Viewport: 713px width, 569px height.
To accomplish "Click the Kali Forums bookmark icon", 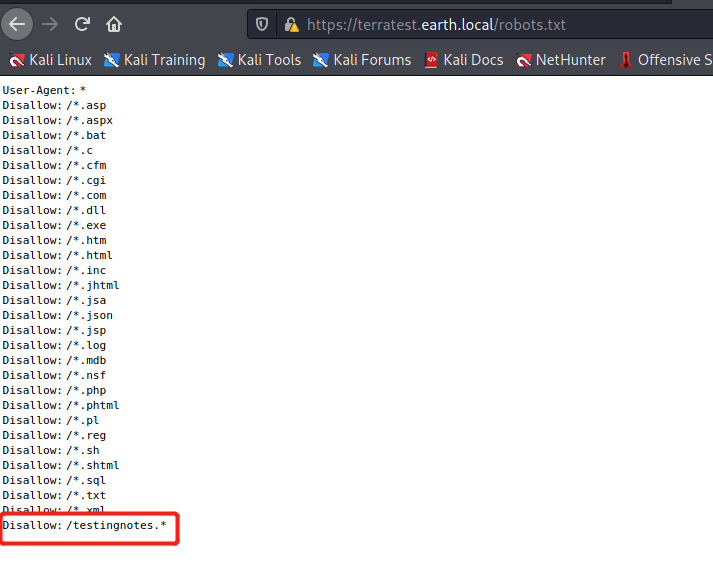I will [x=321, y=60].
